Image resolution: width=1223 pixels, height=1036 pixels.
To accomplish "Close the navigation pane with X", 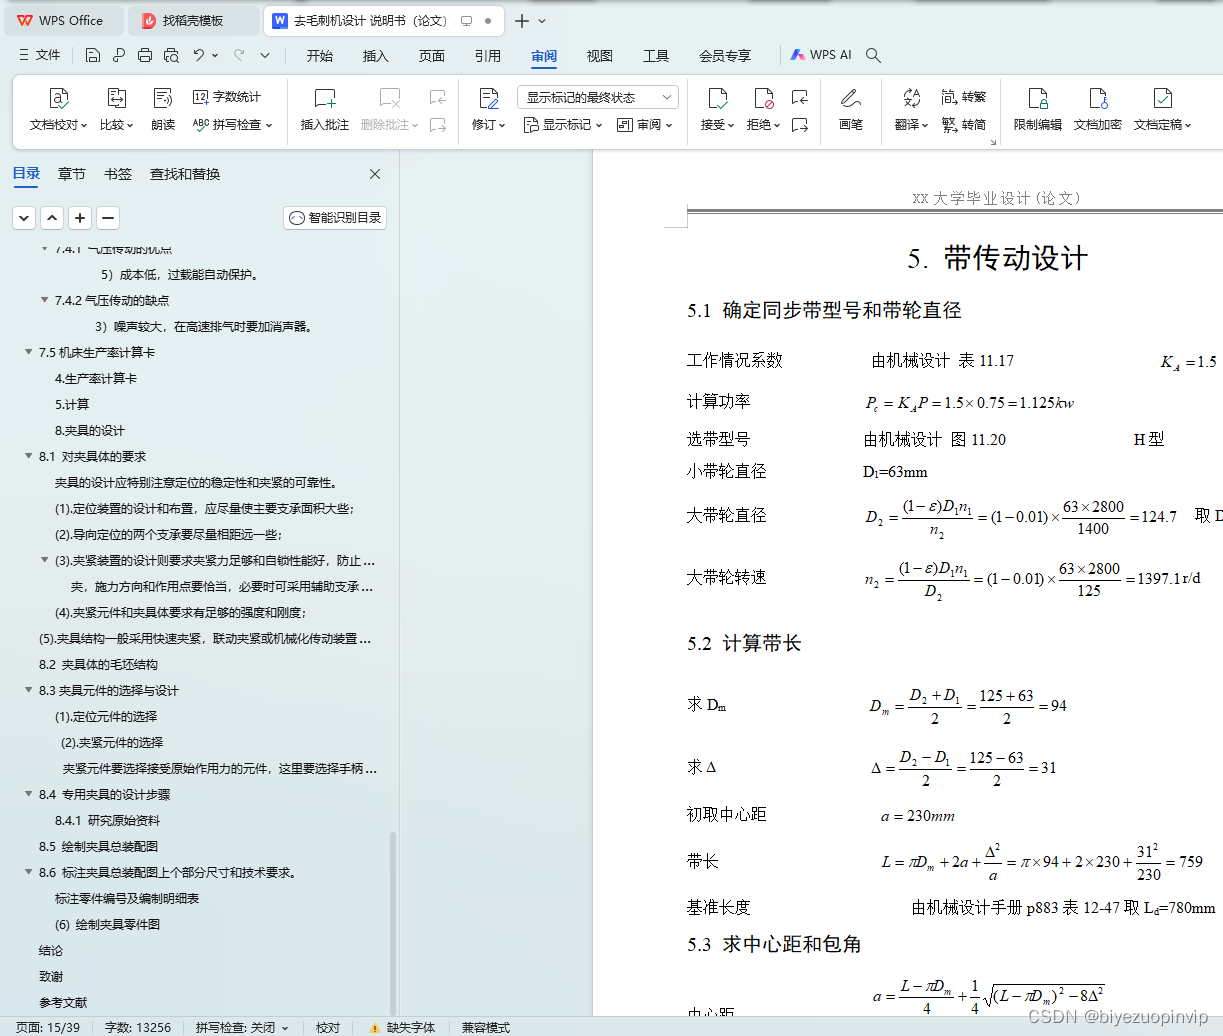I will click(375, 174).
